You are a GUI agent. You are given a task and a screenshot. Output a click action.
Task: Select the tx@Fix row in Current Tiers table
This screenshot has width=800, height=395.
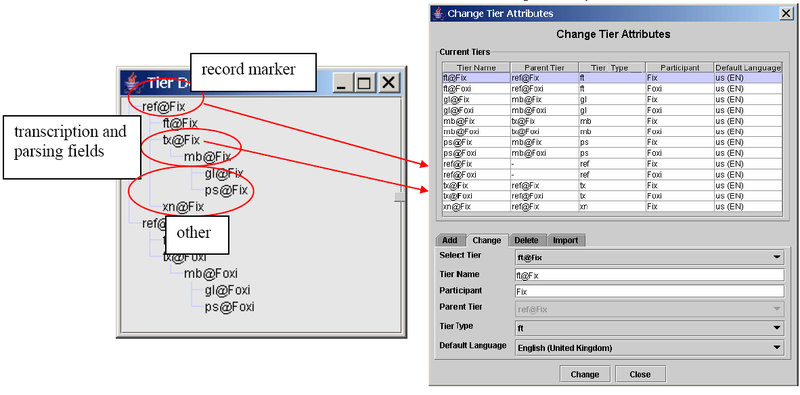point(612,185)
